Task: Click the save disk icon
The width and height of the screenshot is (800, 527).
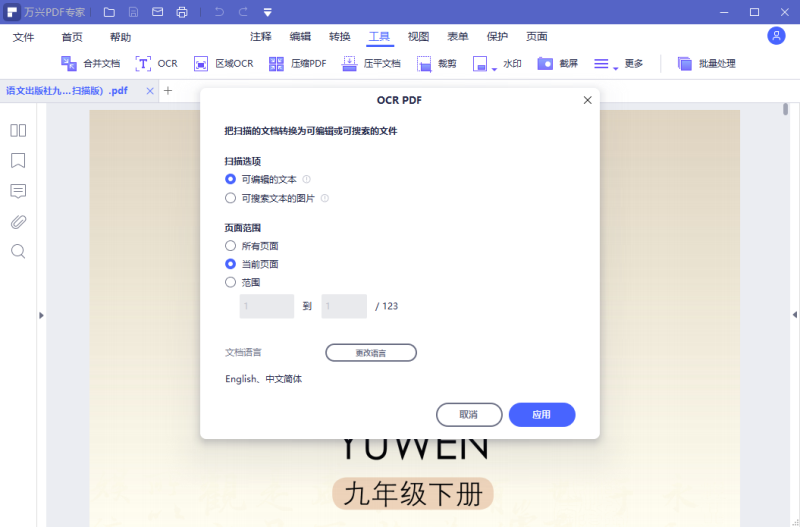Action: coord(133,12)
